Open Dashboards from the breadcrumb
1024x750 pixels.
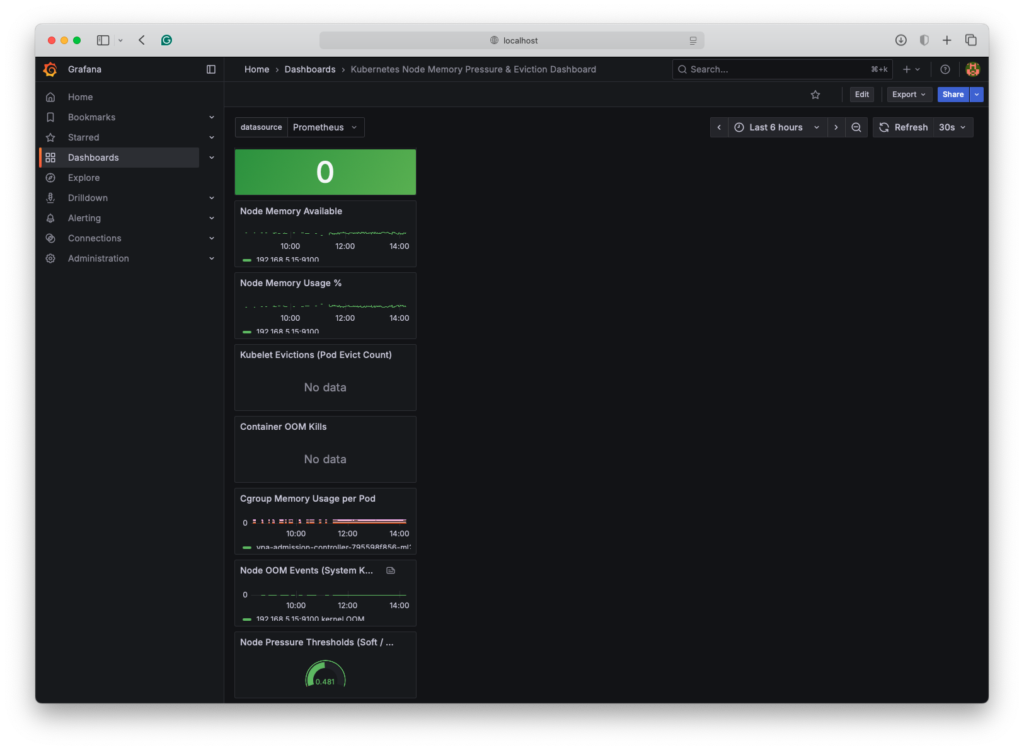[x=310, y=69]
